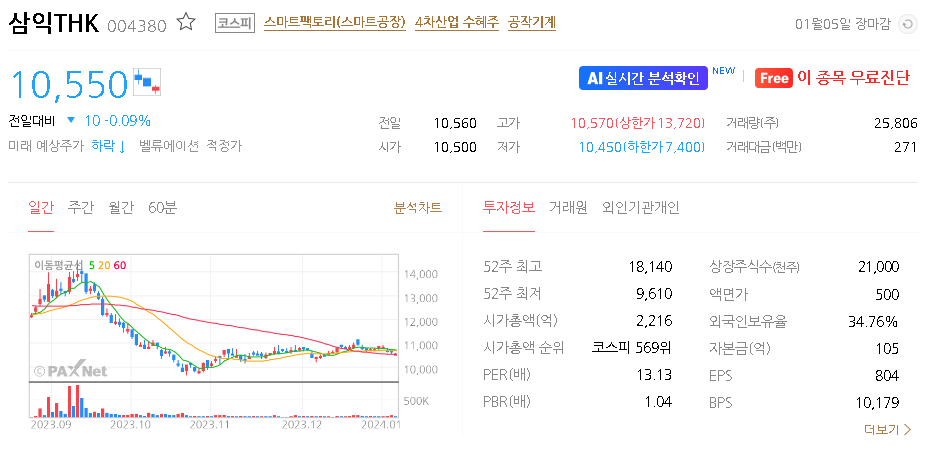This screenshot has height=455, width=929.
Task: Click the 01월05일 장마감 status text
Action: (842, 24)
